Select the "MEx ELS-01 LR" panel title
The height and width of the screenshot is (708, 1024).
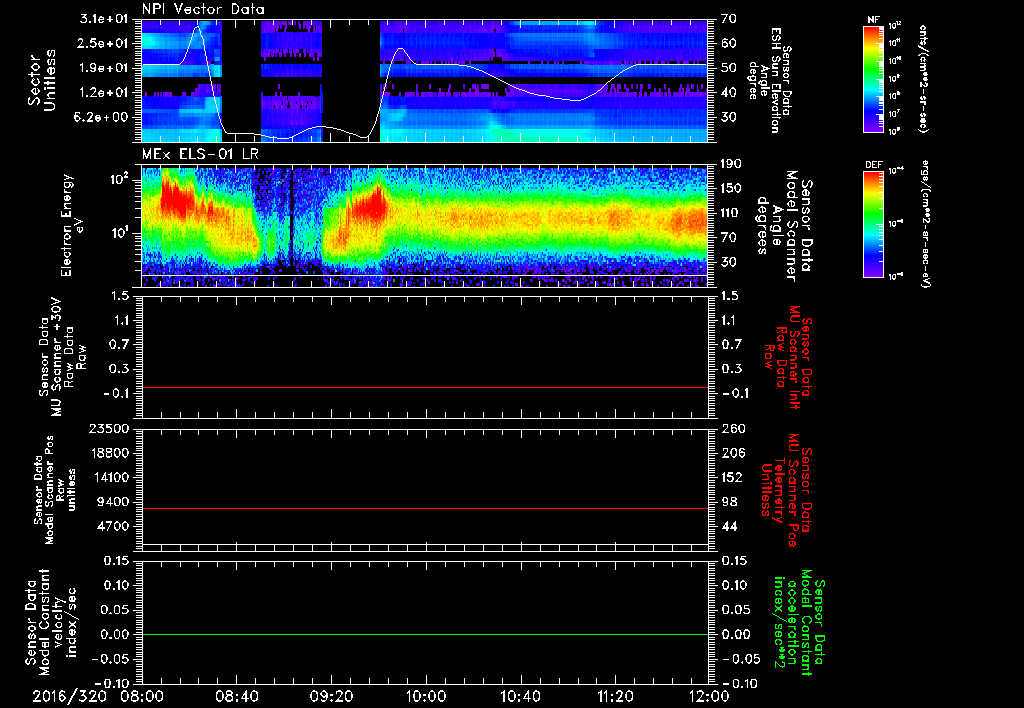tap(200, 154)
